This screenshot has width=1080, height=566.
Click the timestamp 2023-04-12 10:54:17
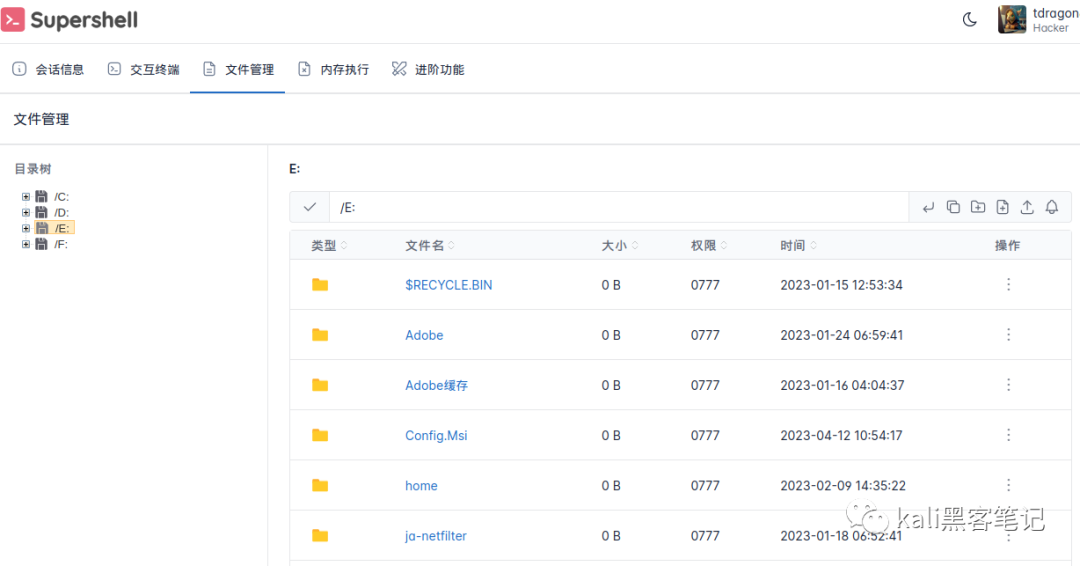pos(841,435)
